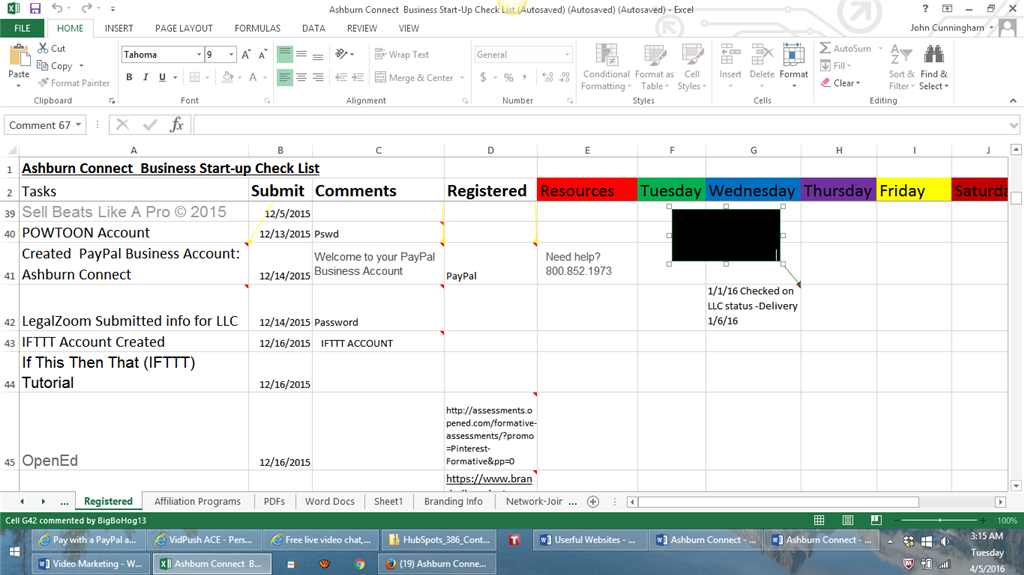This screenshot has width=1024, height=575.
Task: Open the PAGE LAYOUT ribbon tab
Action: tap(184, 28)
